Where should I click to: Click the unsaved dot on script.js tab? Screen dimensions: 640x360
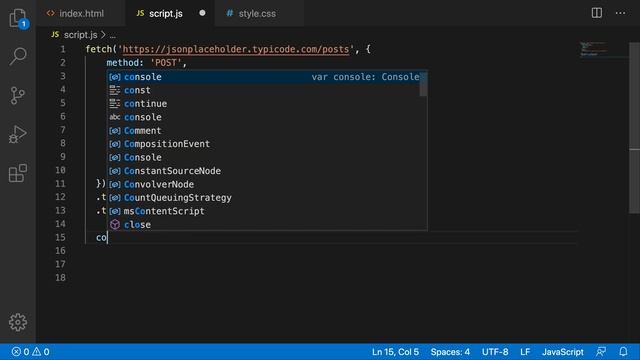[x=202, y=13]
